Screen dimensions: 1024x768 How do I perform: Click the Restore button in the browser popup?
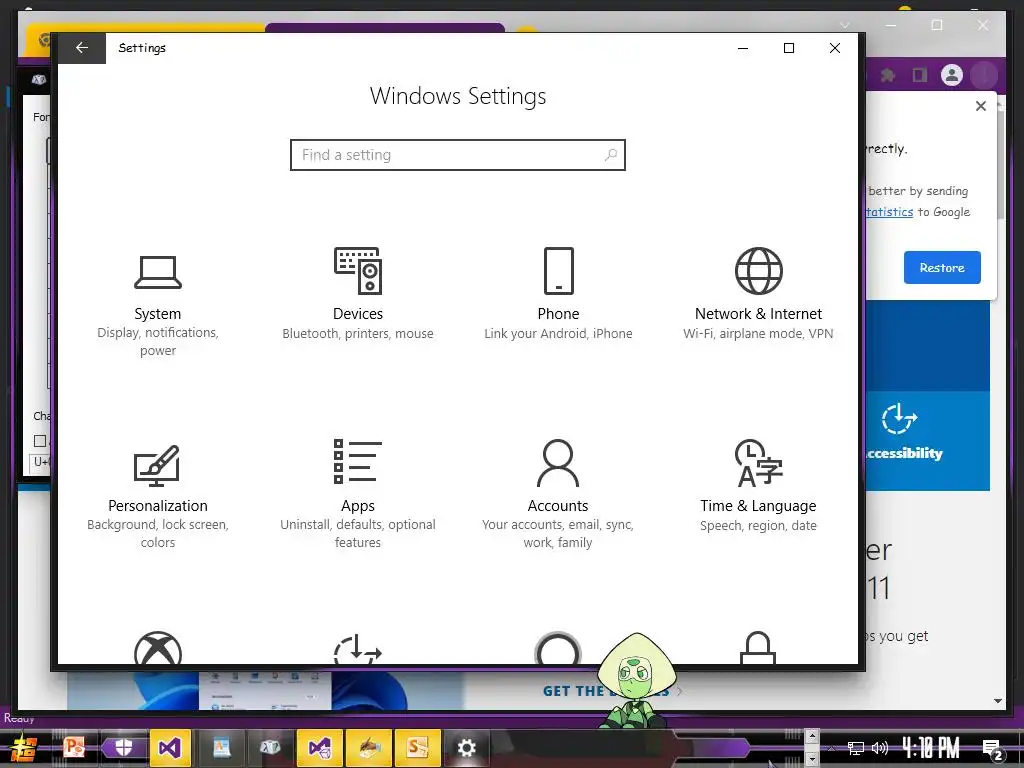tap(942, 268)
